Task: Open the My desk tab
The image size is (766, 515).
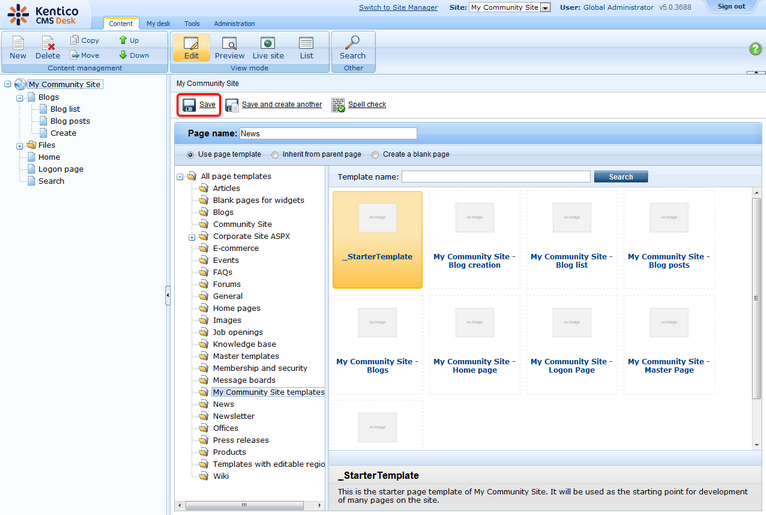Action: click(x=158, y=23)
